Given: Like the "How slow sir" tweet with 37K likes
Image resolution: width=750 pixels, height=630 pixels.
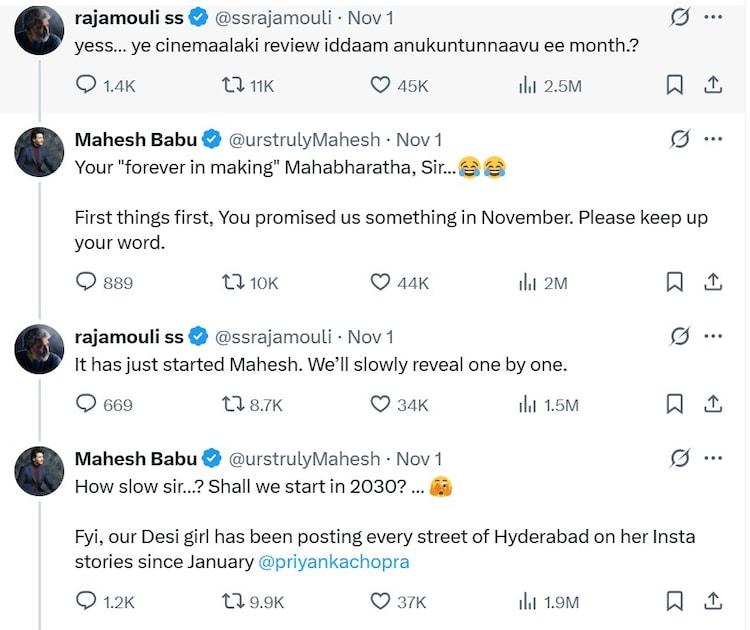Looking at the screenshot, I should [380, 601].
